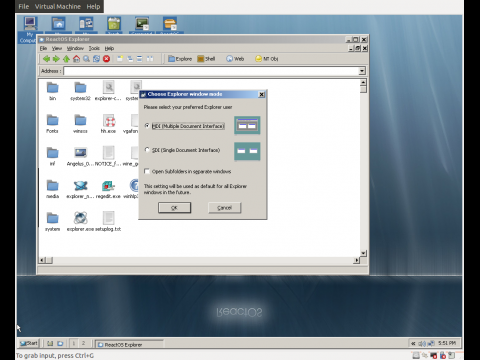Select the NOTICE file icon
Viewport: 480px width, 360px height.
pyautogui.click(x=108, y=153)
